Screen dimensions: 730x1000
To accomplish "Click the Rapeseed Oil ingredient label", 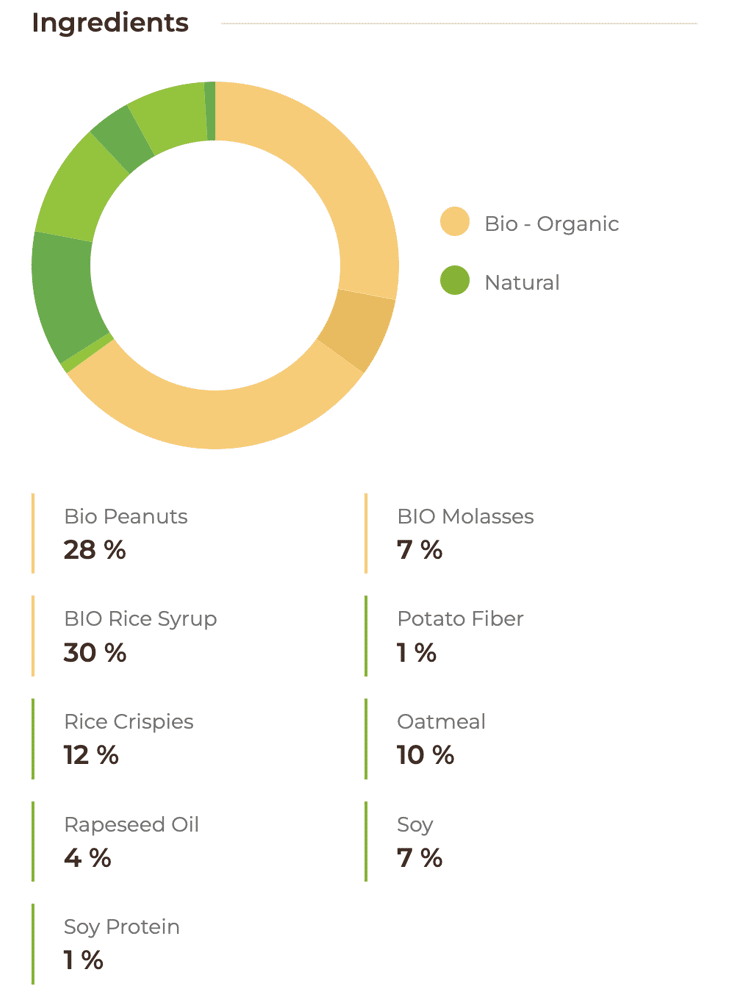I will [x=131, y=825].
